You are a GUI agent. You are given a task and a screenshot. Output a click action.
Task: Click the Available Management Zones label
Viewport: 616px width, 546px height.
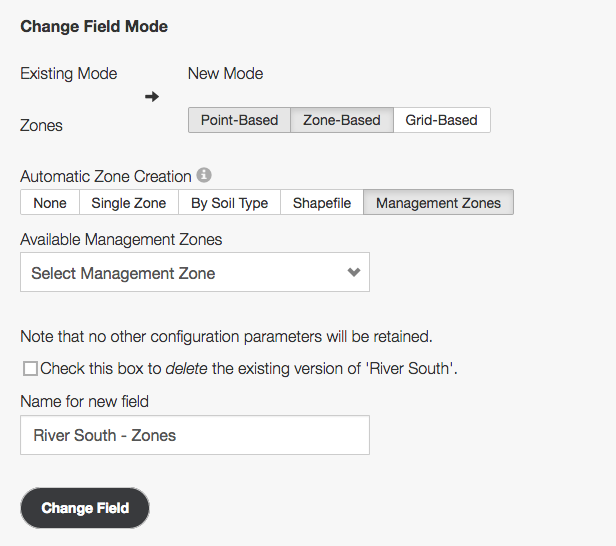tap(121, 239)
